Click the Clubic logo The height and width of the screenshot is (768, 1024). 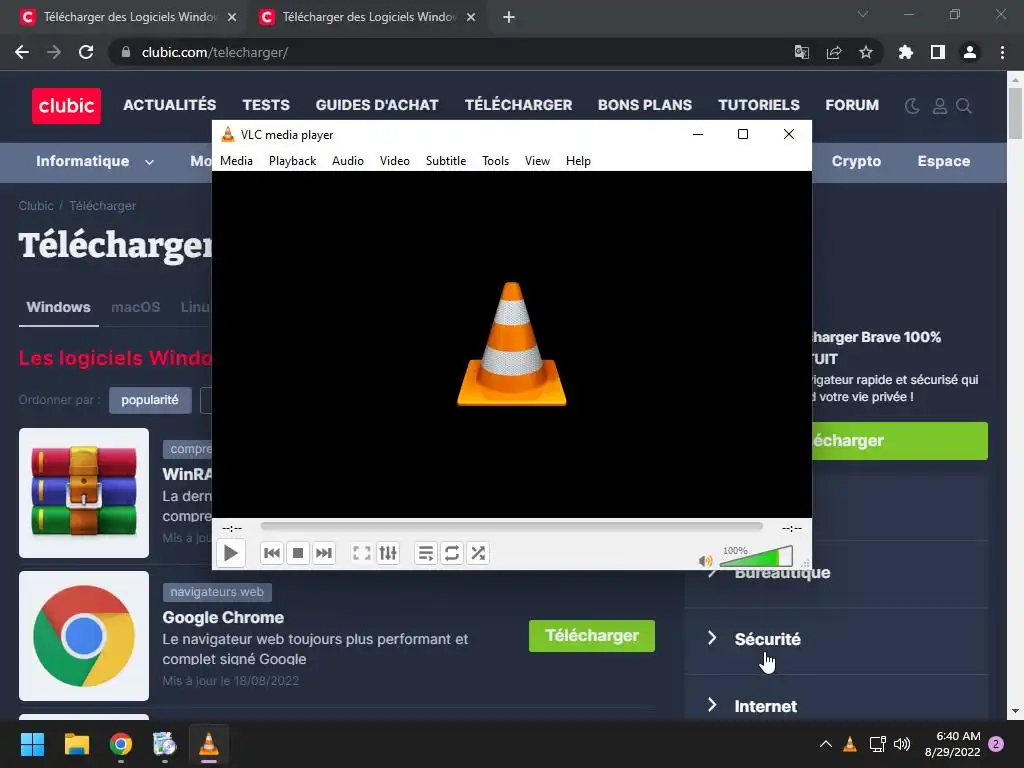[67, 106]
